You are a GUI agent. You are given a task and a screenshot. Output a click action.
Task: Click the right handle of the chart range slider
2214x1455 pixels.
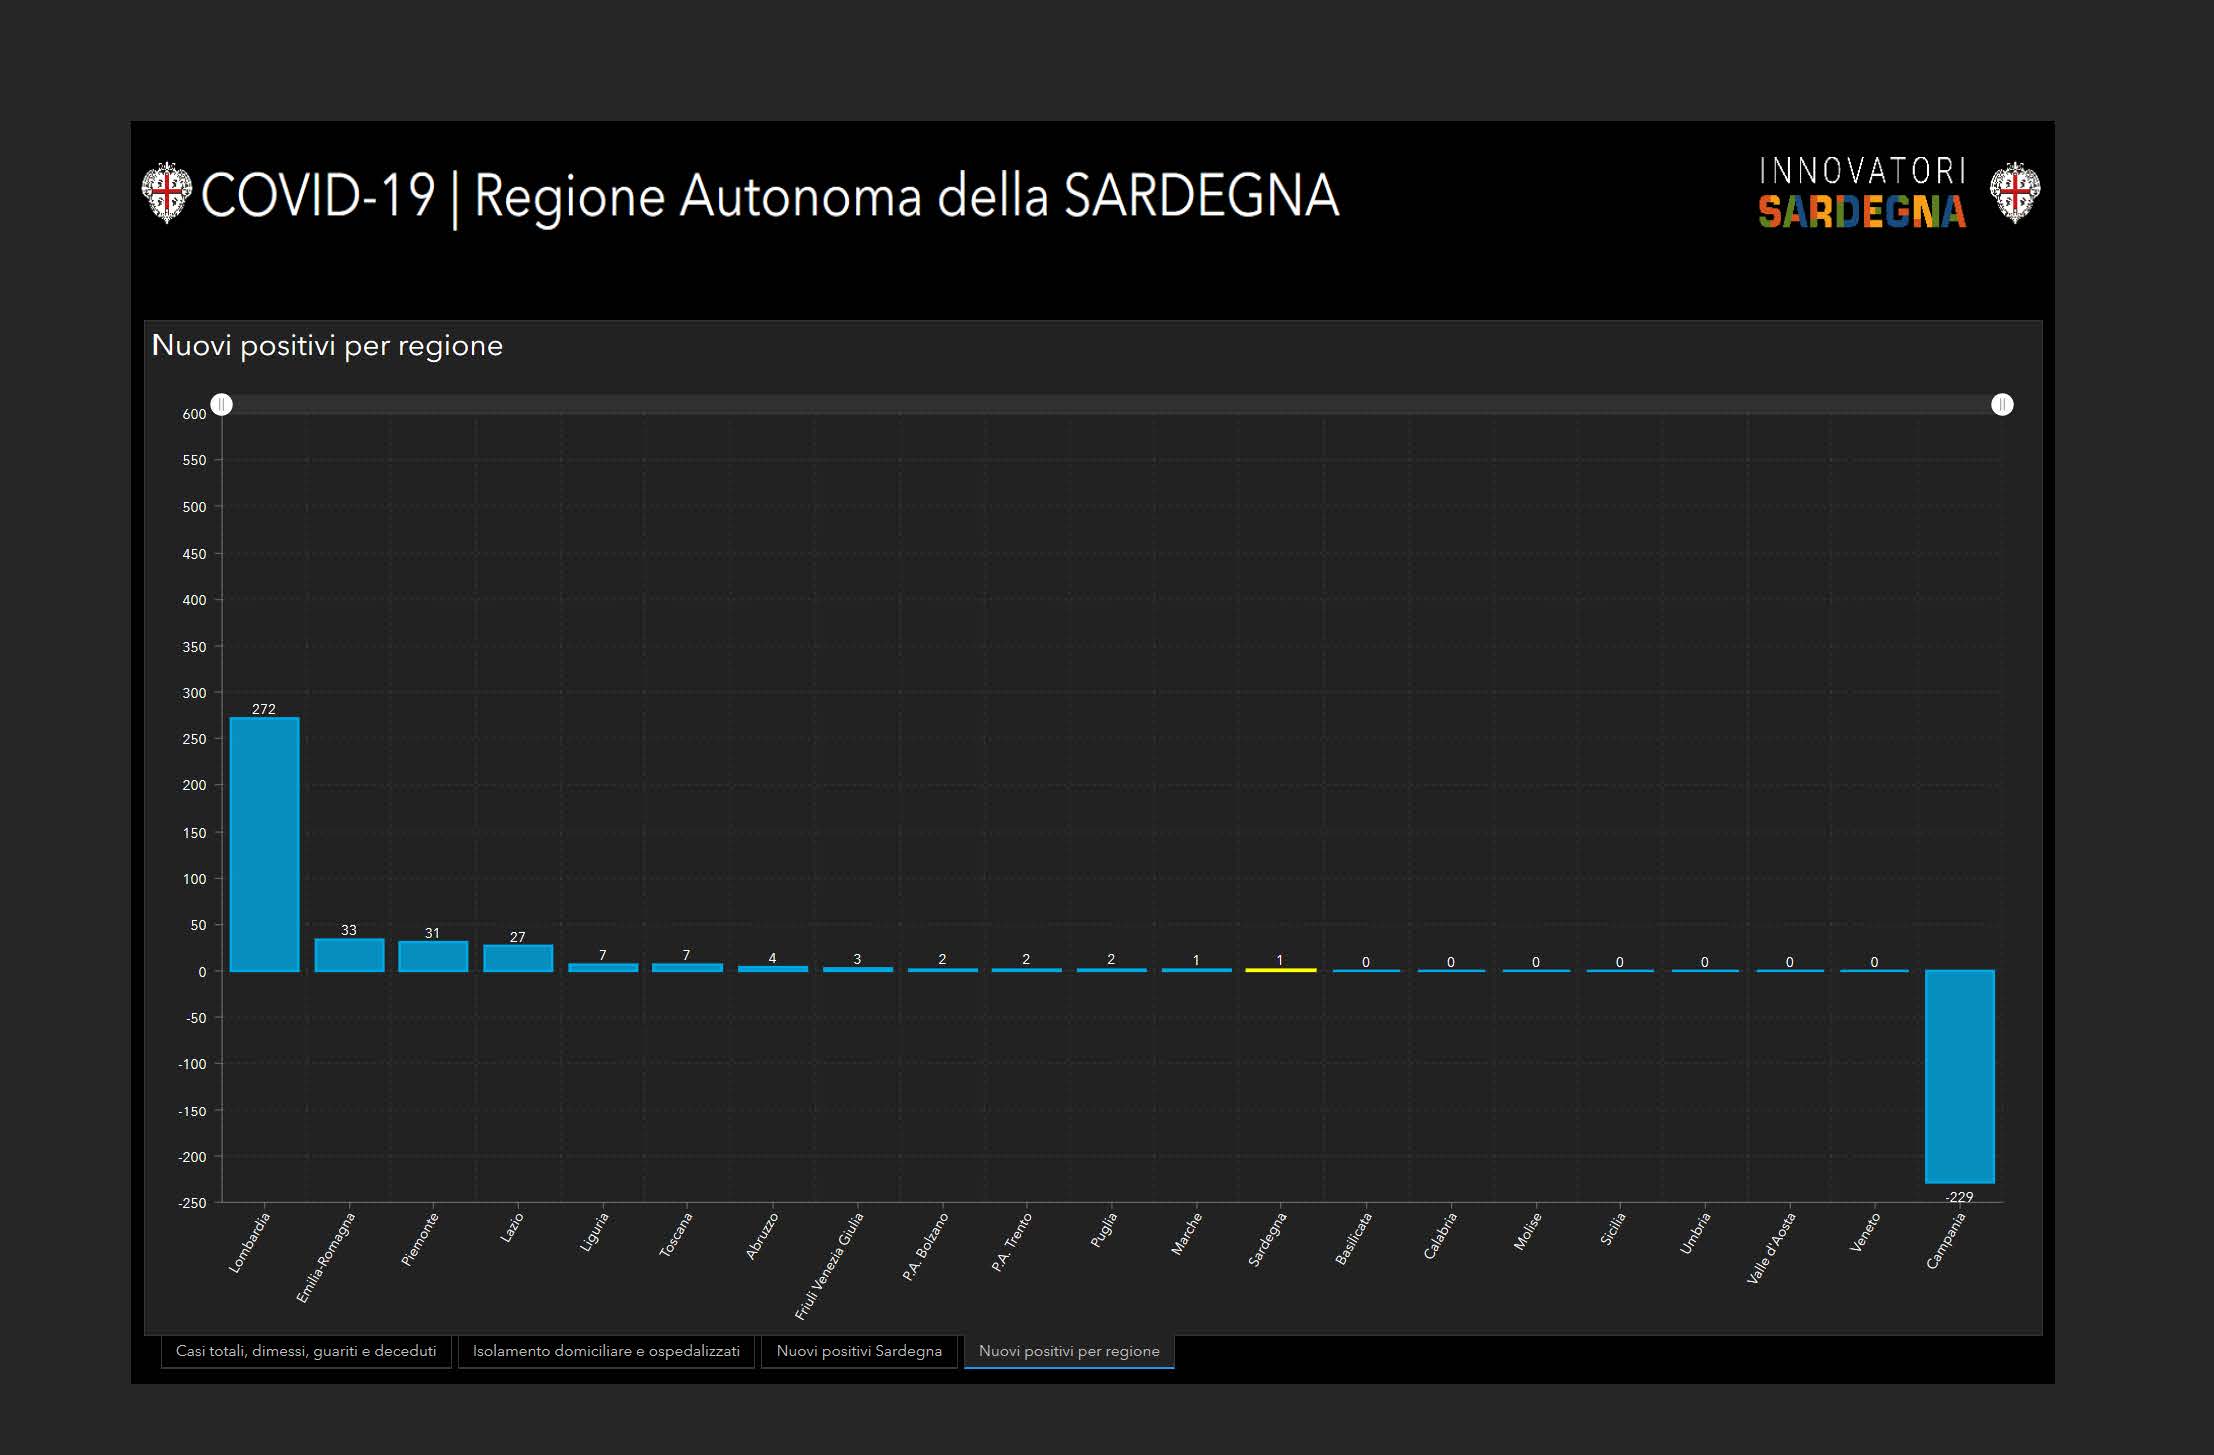tap(2002, 404)
